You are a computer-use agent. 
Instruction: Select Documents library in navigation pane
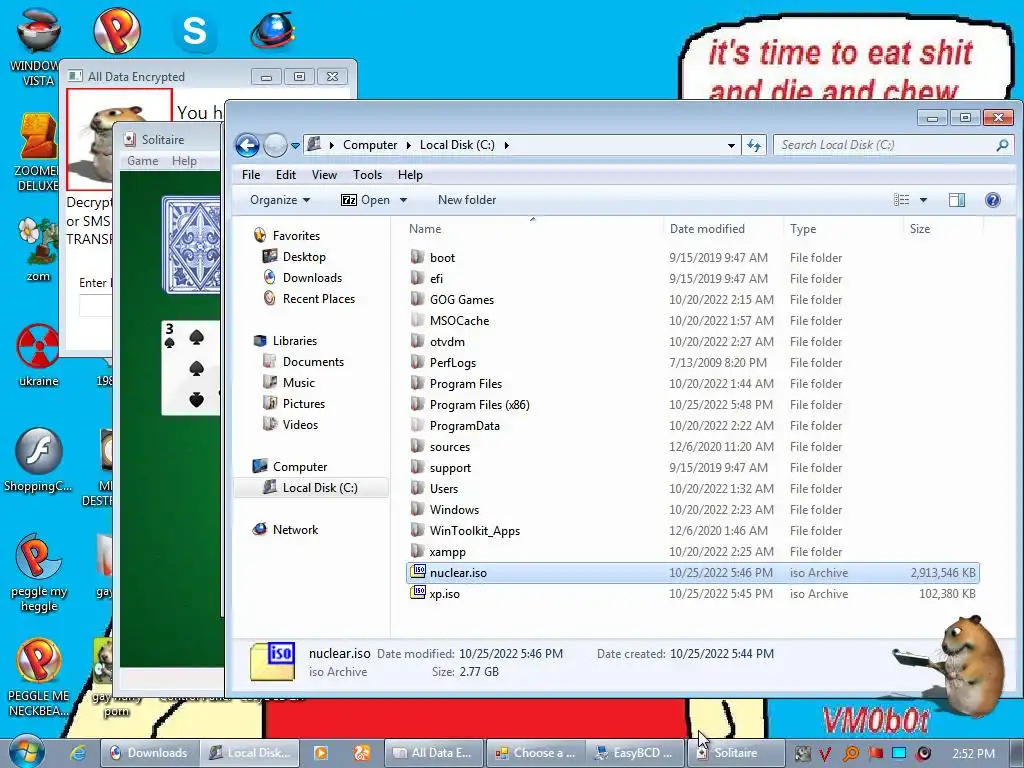point(313,362)
